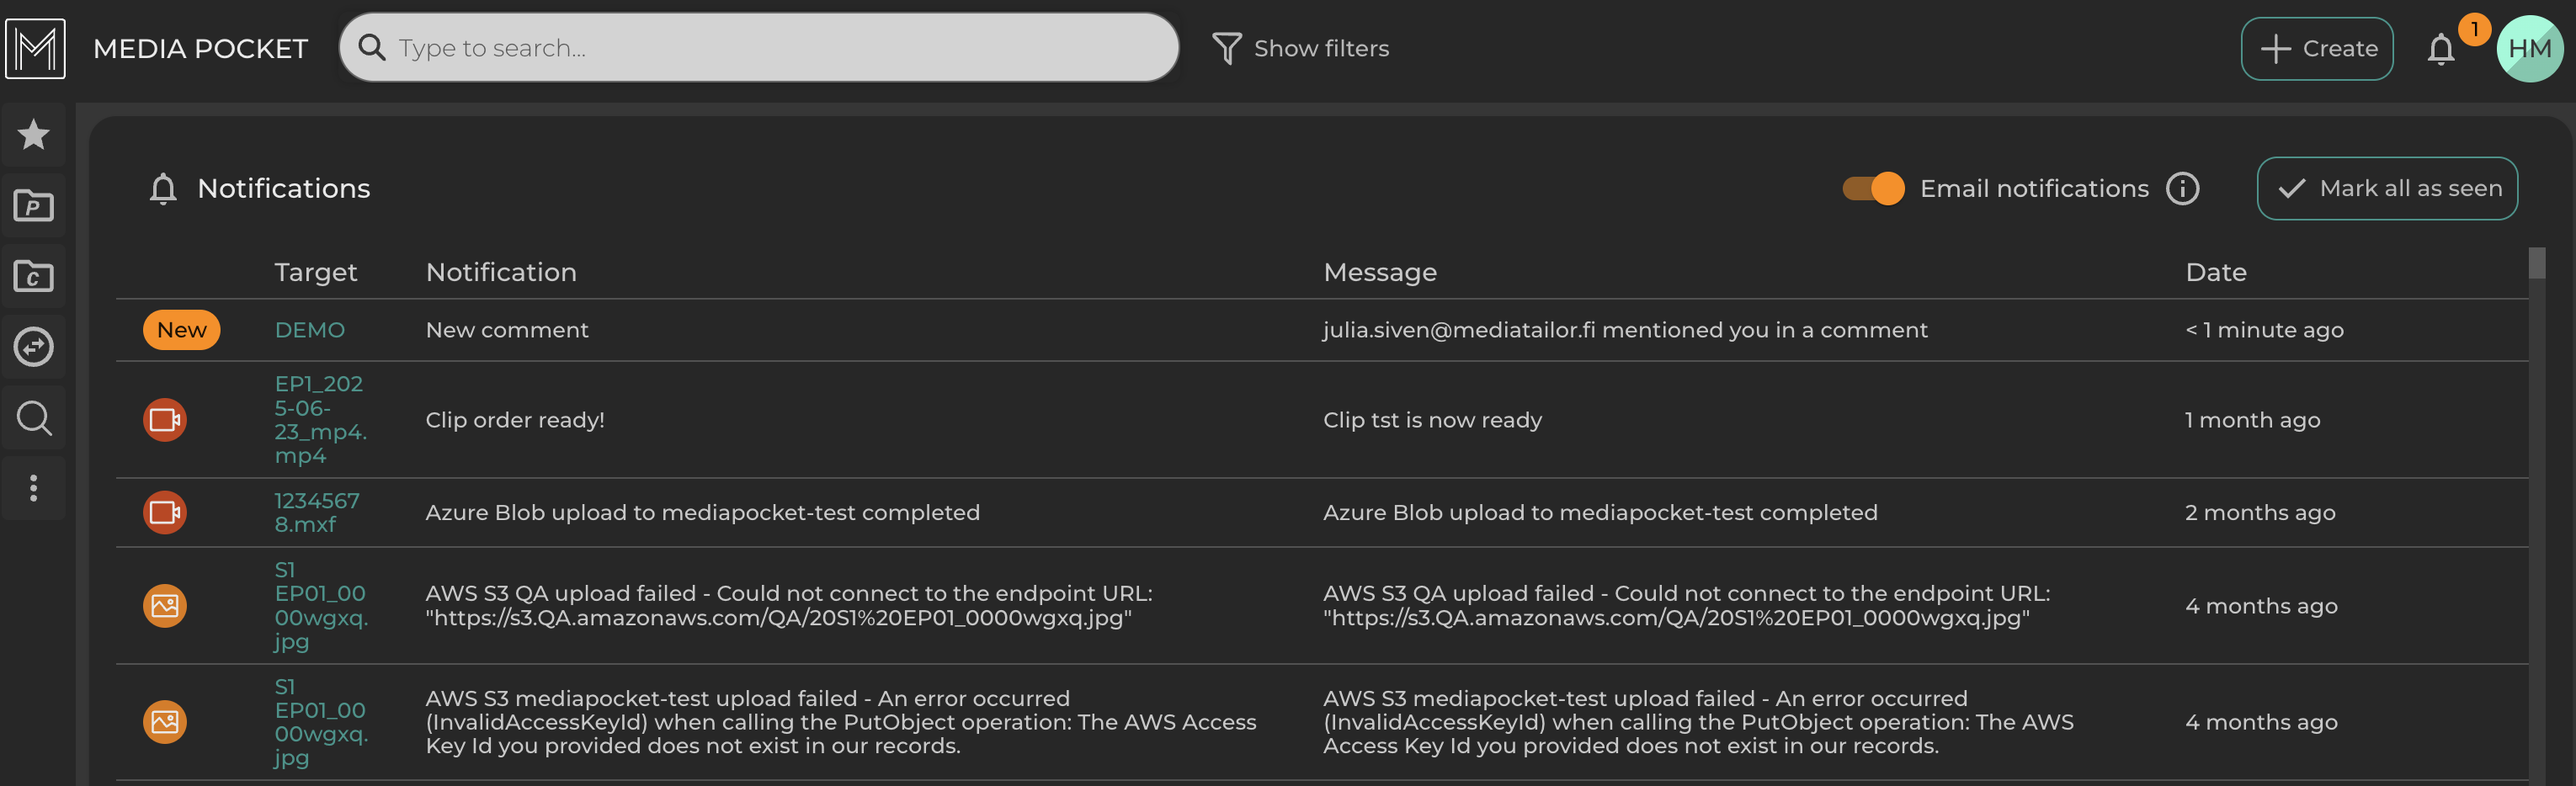
Task: Click the video icon on Clip order row
Action: (165, 420)
